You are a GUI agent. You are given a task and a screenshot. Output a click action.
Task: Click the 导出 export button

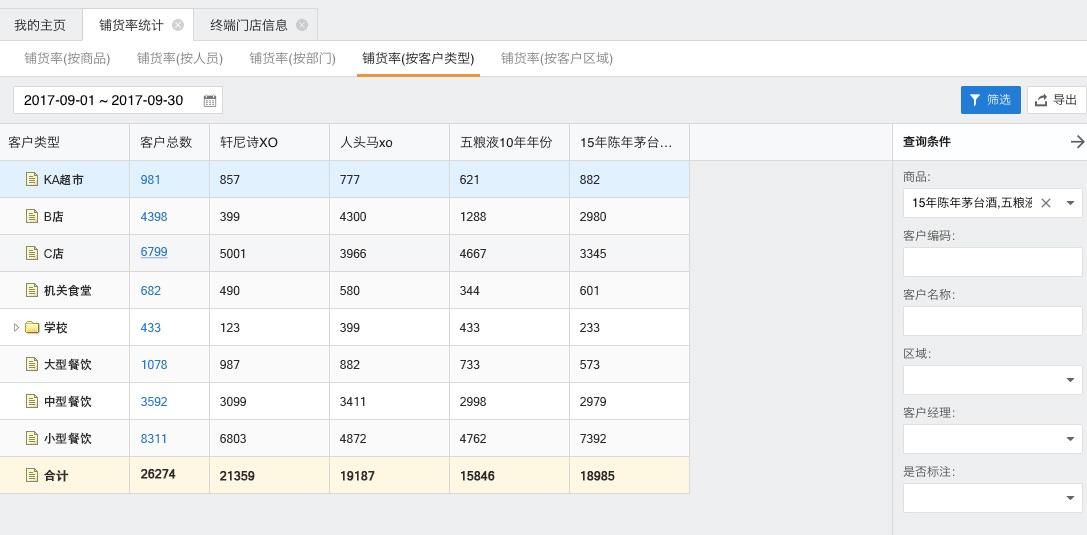pos(1056,100)
